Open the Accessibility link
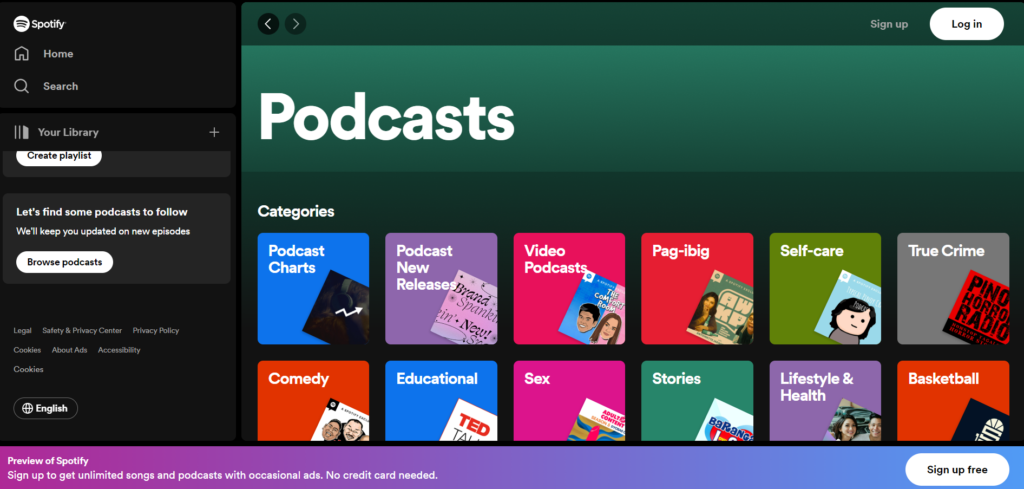 coord(119,350)
